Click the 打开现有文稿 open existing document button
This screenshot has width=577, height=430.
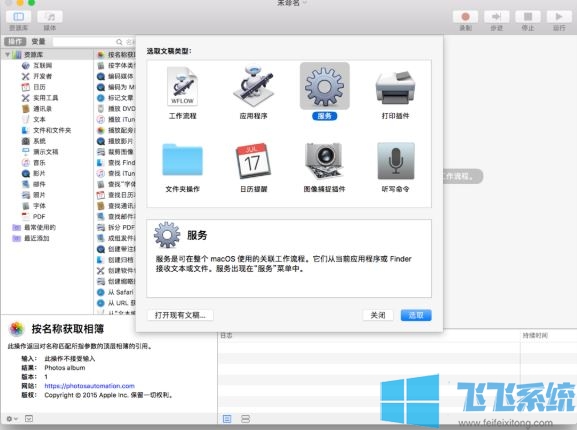pos(180,315)
